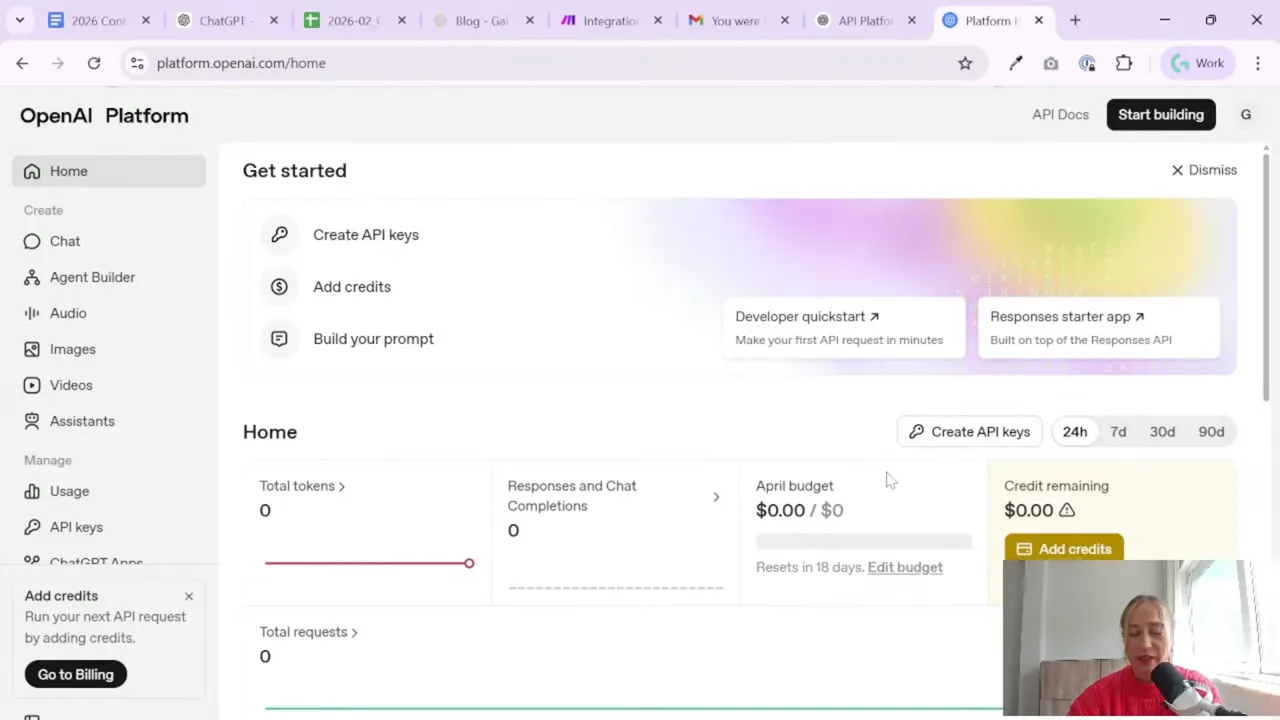Click Go to Billing button
The height and width of the screenshot is (720, 1280).
pyautogui.click(x=76, y=674)
